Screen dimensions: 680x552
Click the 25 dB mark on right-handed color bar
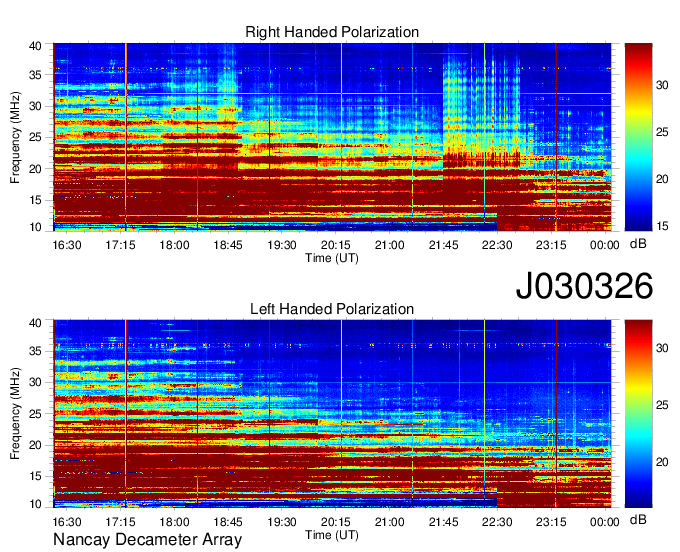click(662, 132)
